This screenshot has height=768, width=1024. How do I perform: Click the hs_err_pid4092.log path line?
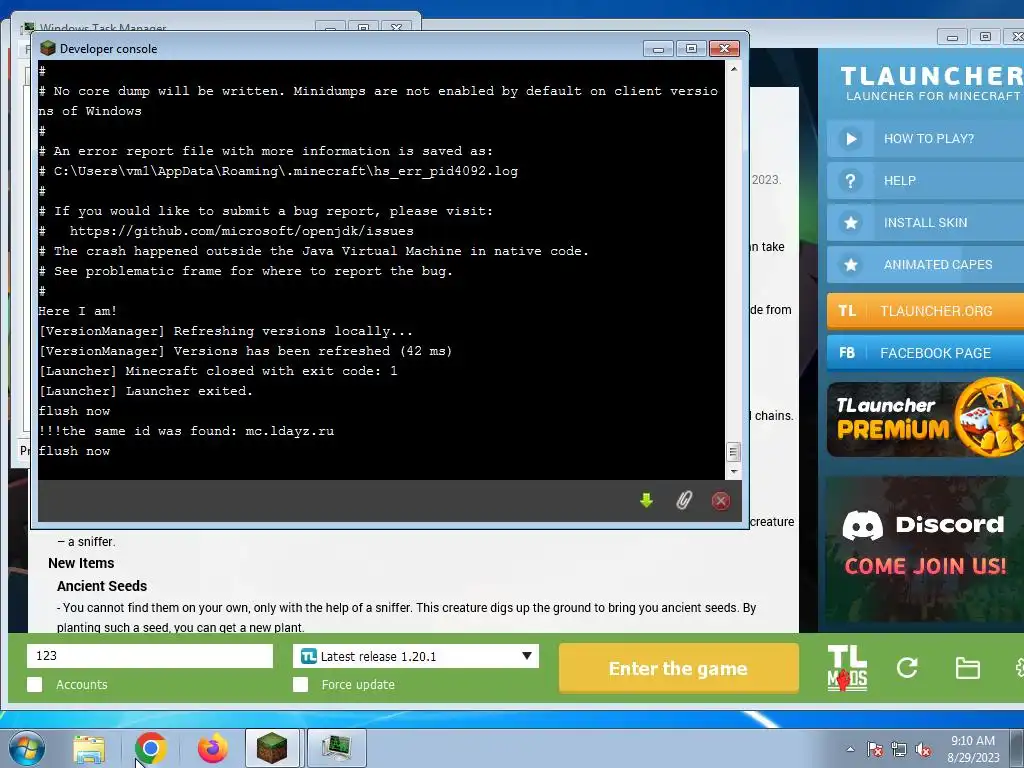pyautogui.click(x=278, y=171)
